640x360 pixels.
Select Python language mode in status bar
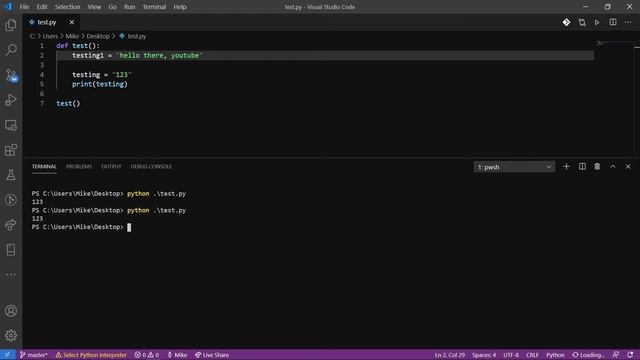[555, 355]
